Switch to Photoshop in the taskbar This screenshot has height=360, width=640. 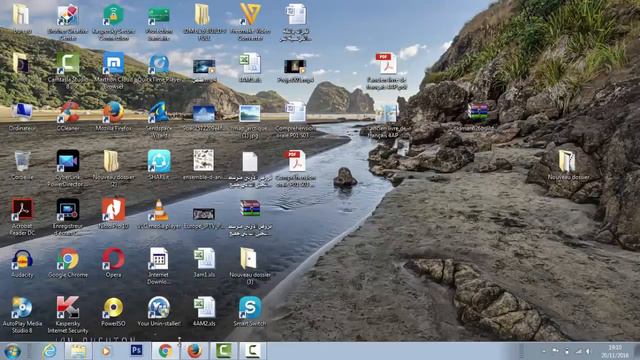point(136,350)
